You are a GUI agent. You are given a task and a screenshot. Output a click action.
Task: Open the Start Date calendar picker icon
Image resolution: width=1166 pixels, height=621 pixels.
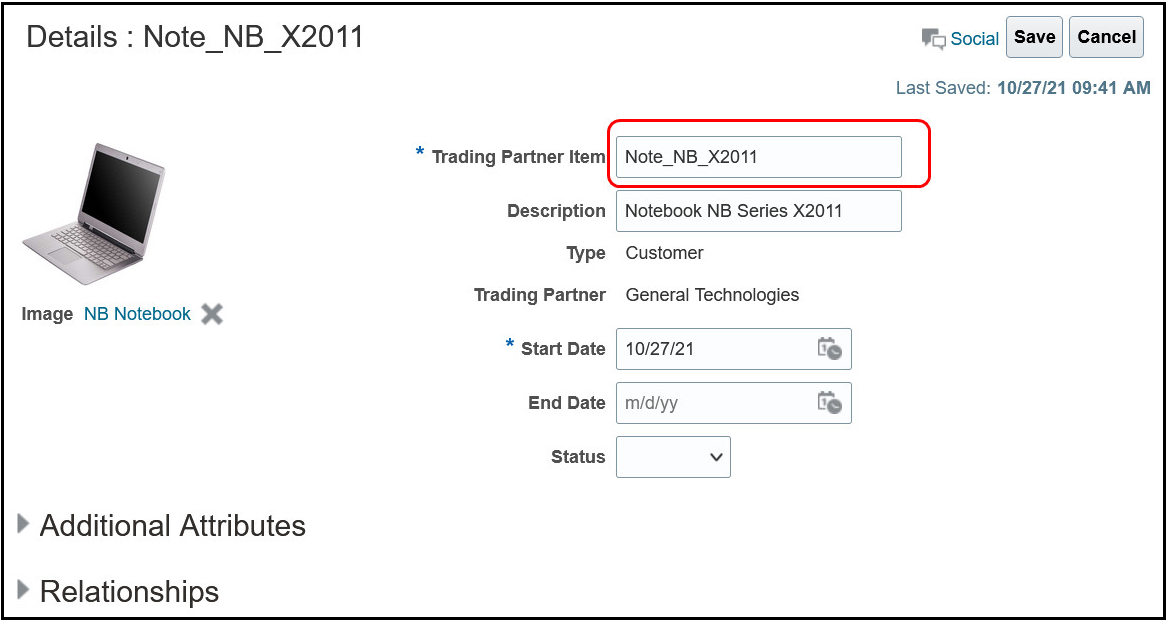pyautogui.click(x=829, y=349)
